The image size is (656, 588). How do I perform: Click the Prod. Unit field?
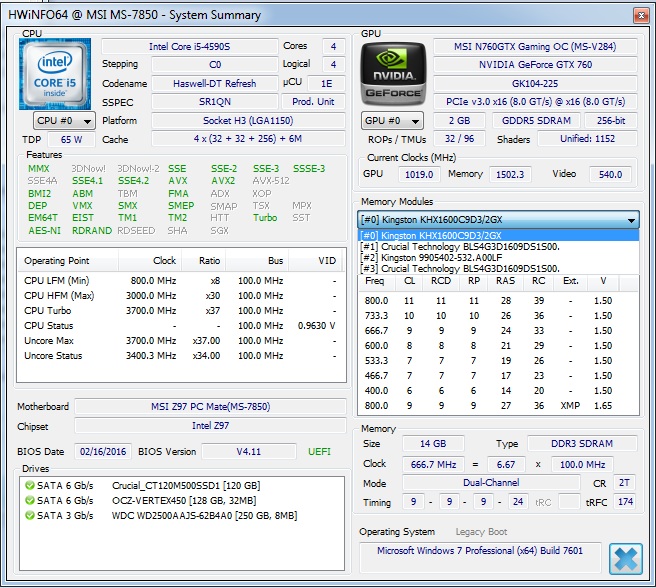(313, 102)
